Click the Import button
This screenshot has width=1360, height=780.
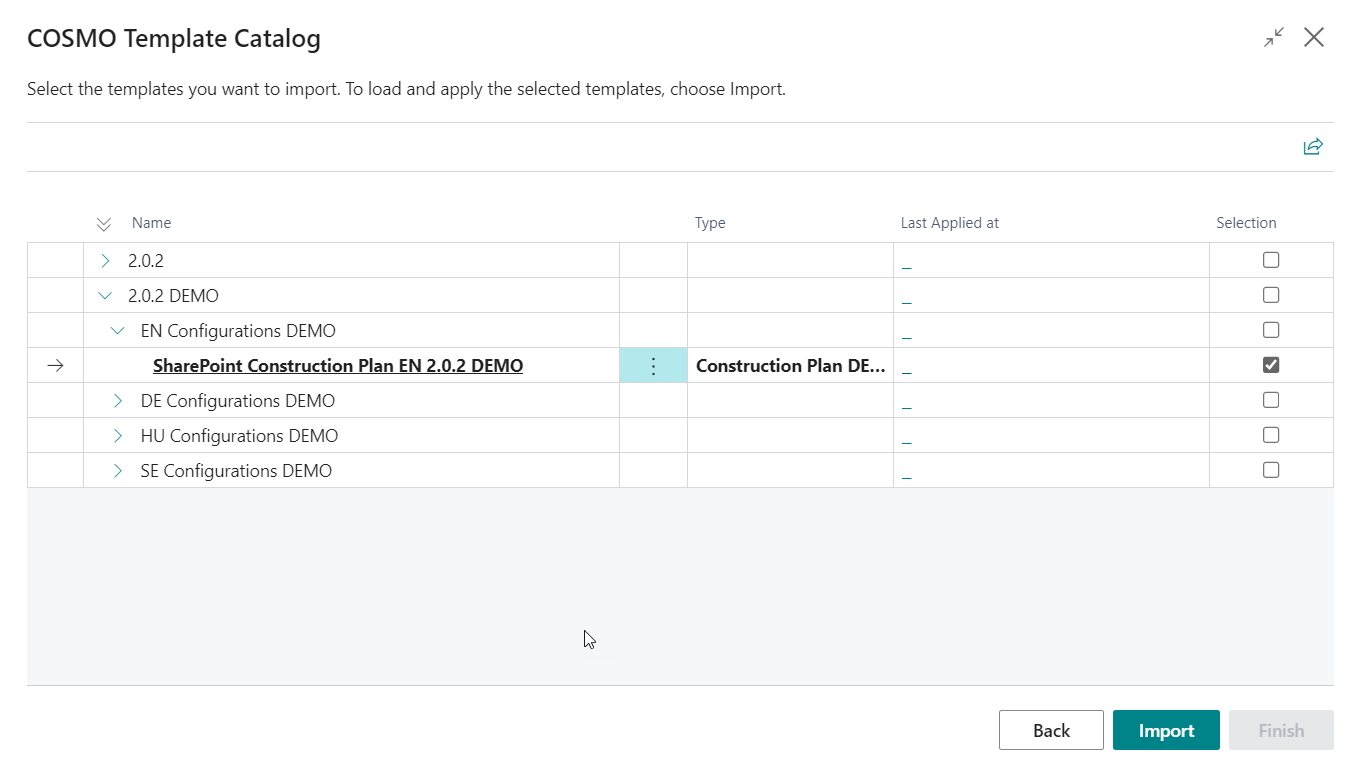1165,731
